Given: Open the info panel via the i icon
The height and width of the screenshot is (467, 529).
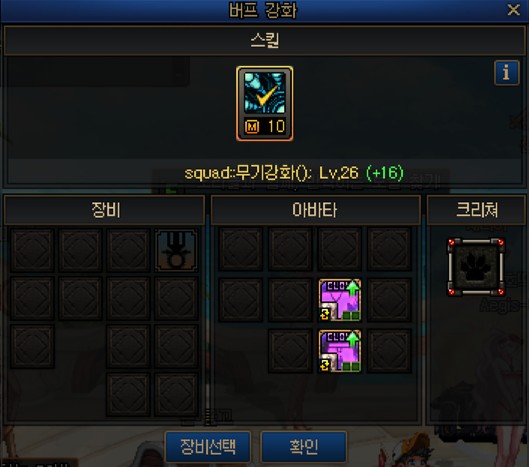Looking at the screenshot, I should pyautogui.click(x=507, y=73).
